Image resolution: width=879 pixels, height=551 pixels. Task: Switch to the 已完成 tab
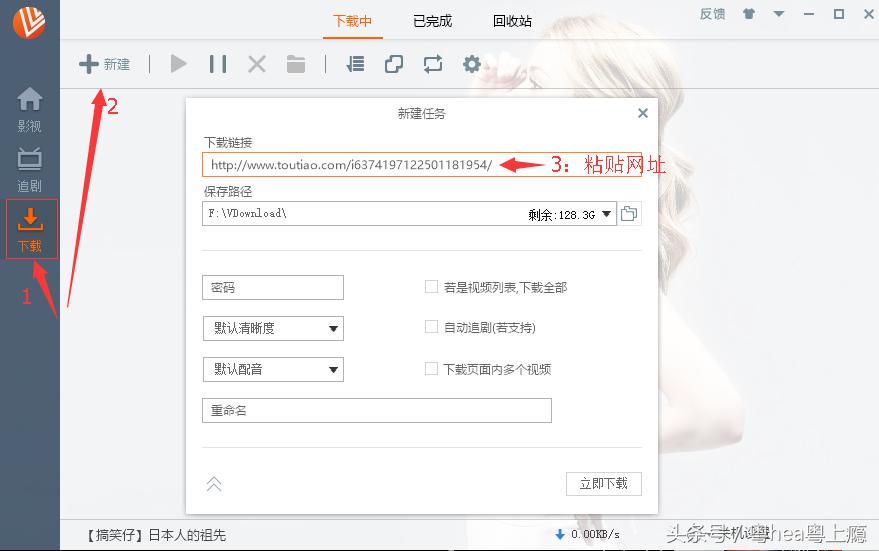(432, 21)
